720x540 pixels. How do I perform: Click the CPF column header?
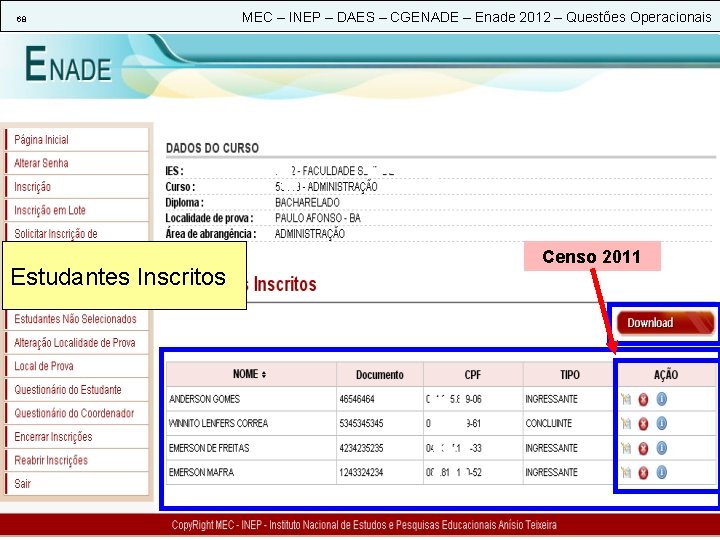472,375
